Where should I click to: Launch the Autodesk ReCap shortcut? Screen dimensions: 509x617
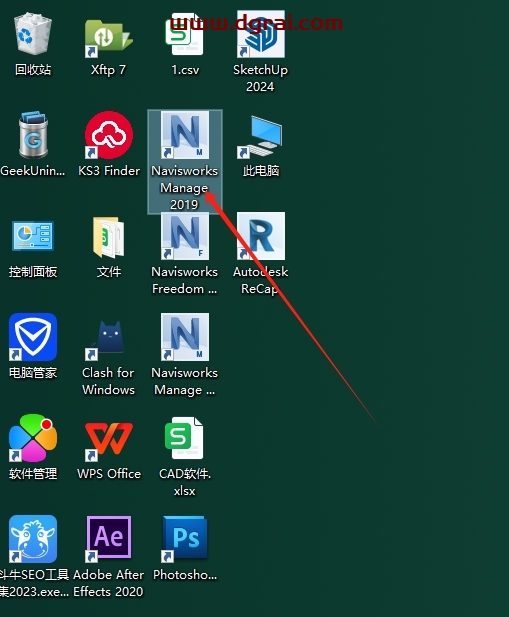pos(261,236)
